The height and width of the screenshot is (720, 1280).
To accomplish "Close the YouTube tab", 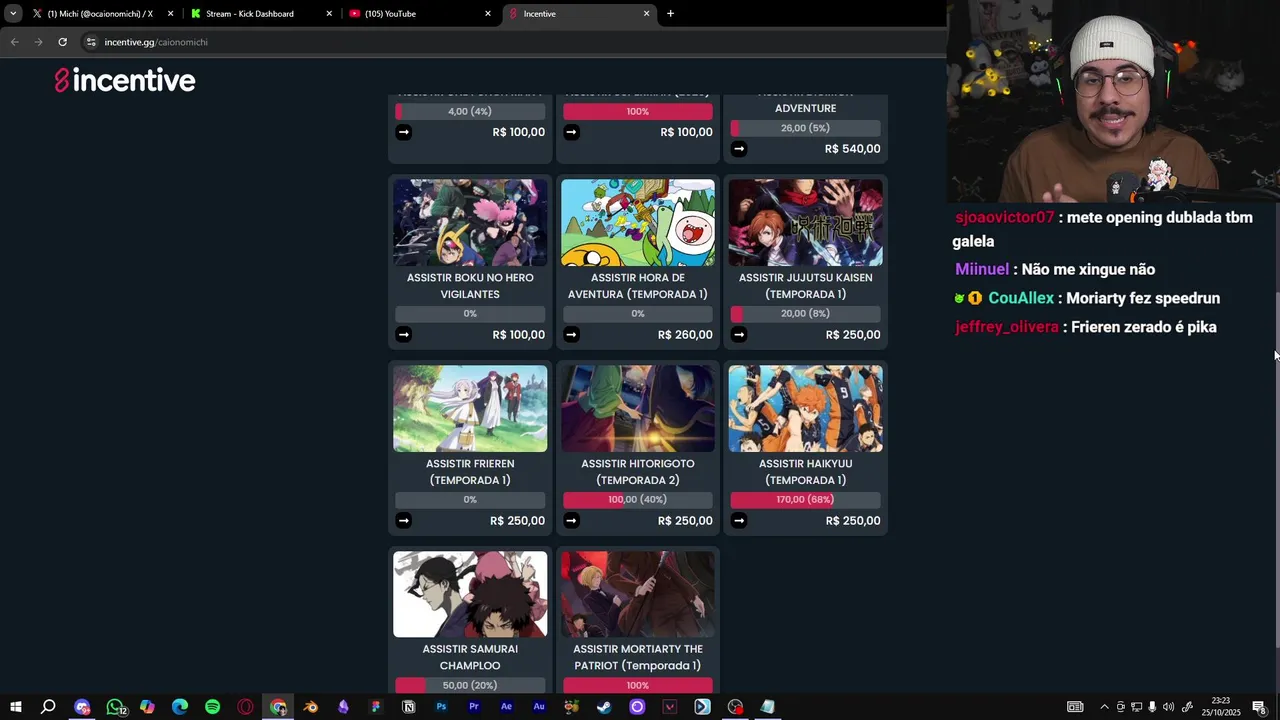I will tap(488, 14).
